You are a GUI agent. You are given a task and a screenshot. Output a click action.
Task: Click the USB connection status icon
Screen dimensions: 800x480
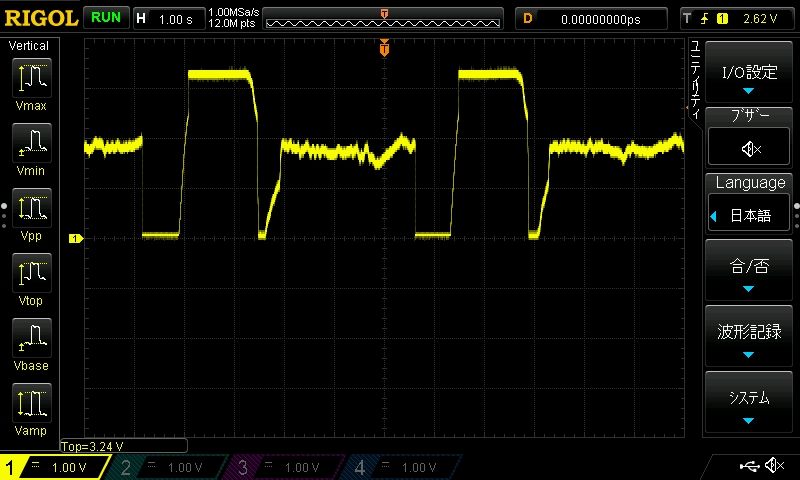coord(749,465)
